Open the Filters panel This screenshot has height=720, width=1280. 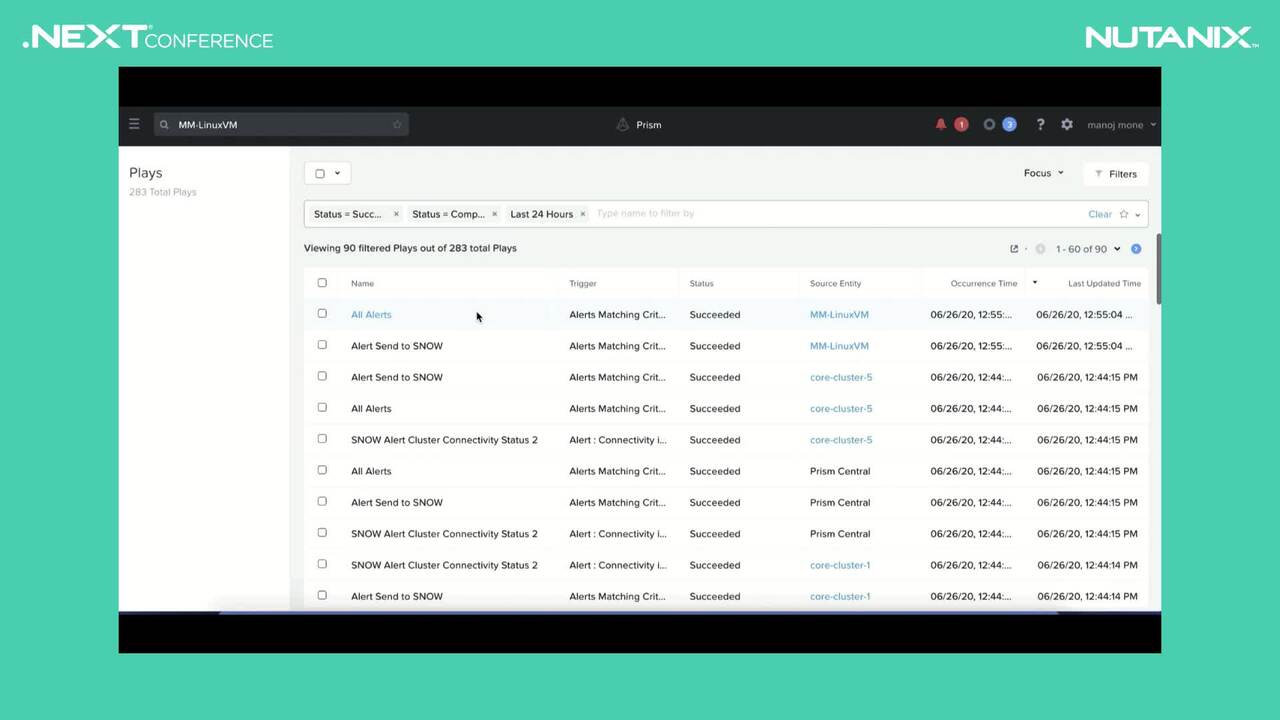[x=1116, y=174]
